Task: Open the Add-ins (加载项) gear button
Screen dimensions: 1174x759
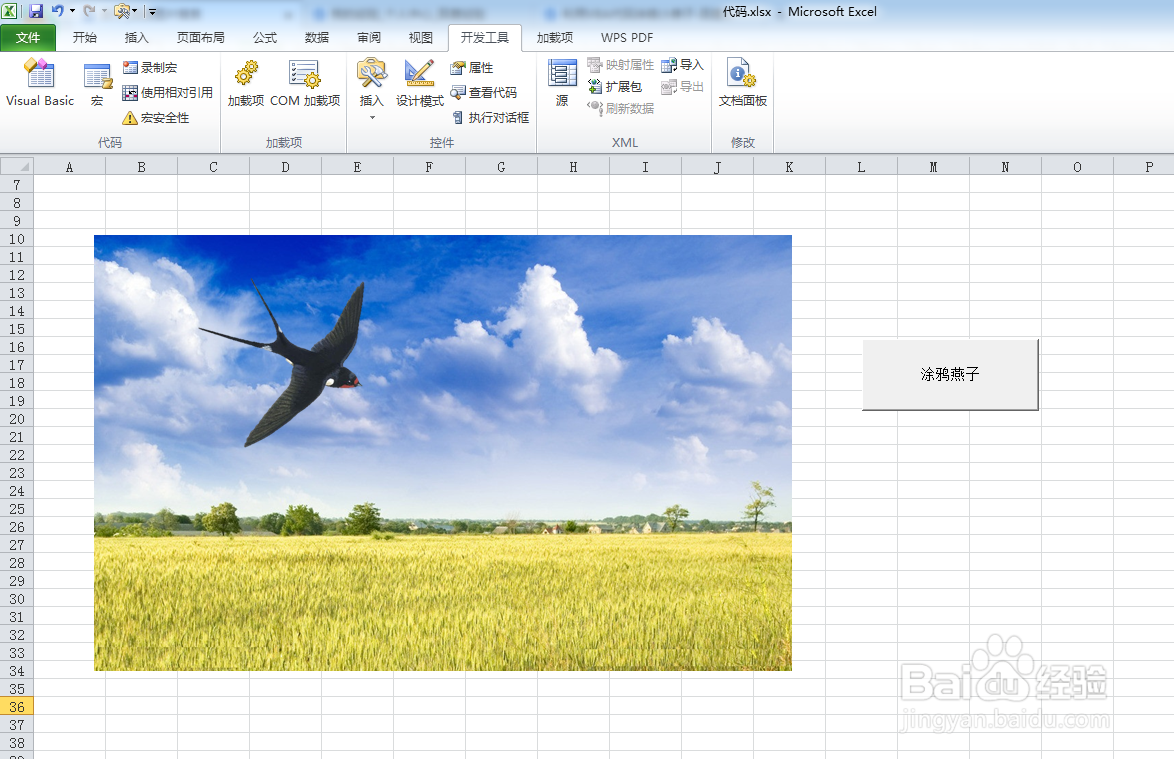Action: [x=246, y=84]
